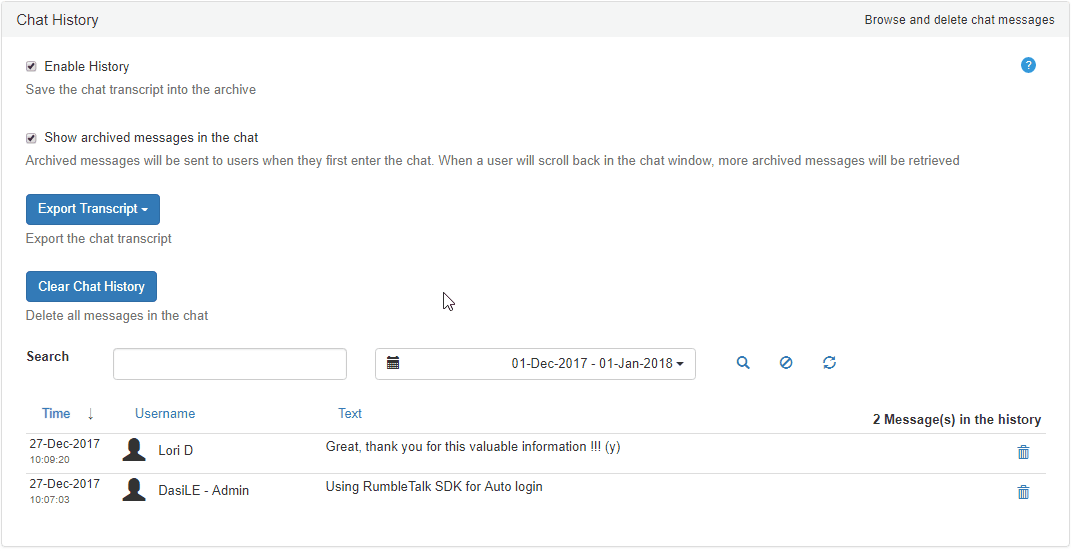Screen dimensions: 1090x551
Task: Select the message 'Using RumbleTalk SDK for Auto login'
Action: coord(433,487)
